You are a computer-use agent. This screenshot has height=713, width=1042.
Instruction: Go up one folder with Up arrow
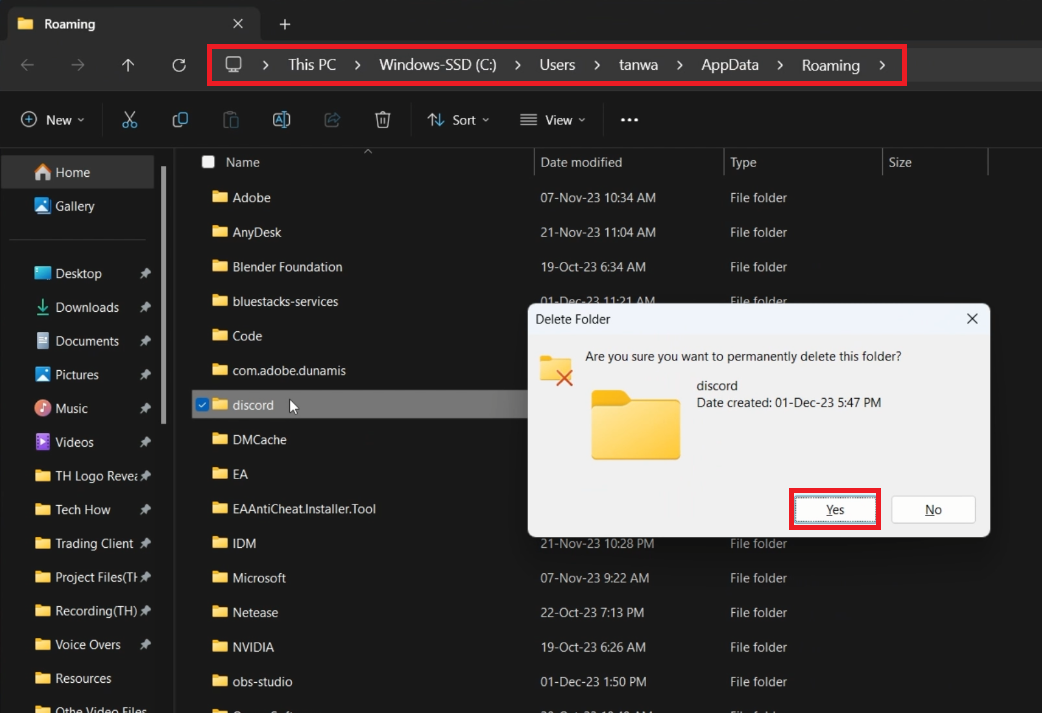click(128, 65)
